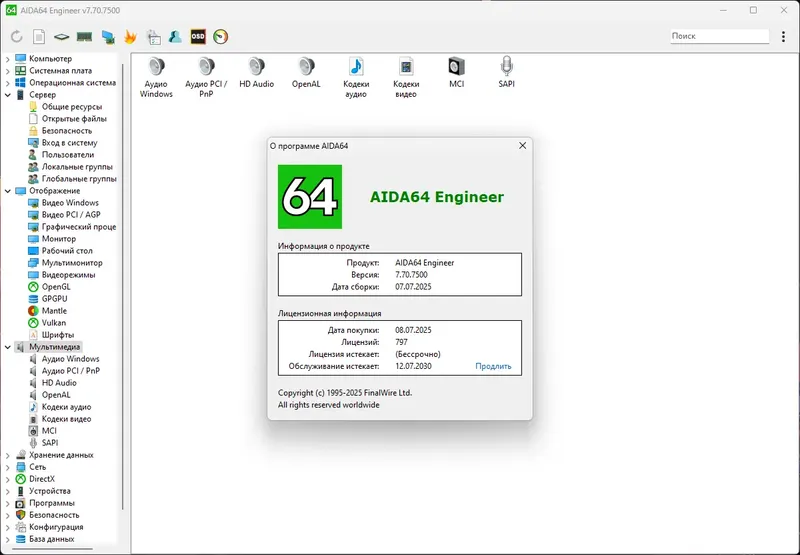Image resolution: width=800 pixels, height=555 pixels.
Task: Expand the Операционная система tree node
Action: [x=7, y=83]
